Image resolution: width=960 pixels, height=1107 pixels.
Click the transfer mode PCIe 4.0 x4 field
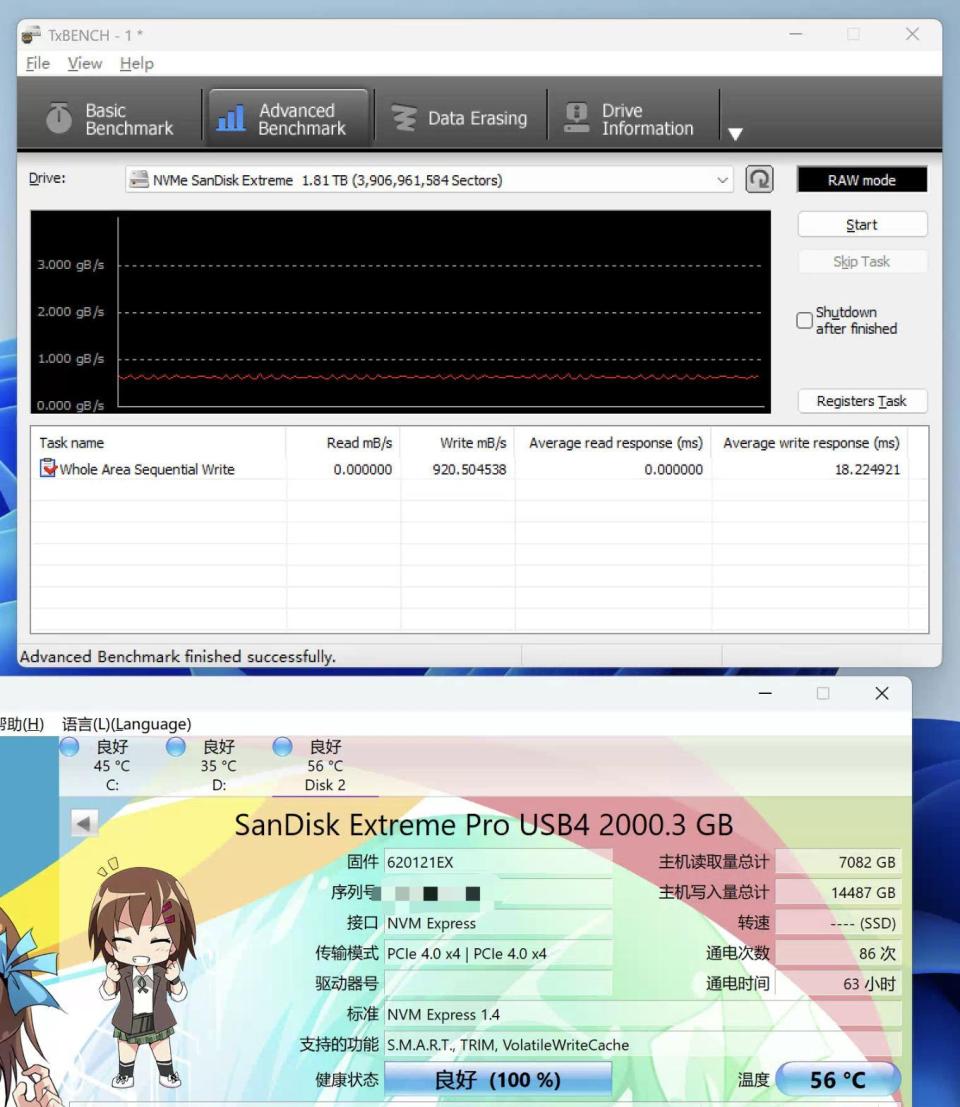[498, 953]
